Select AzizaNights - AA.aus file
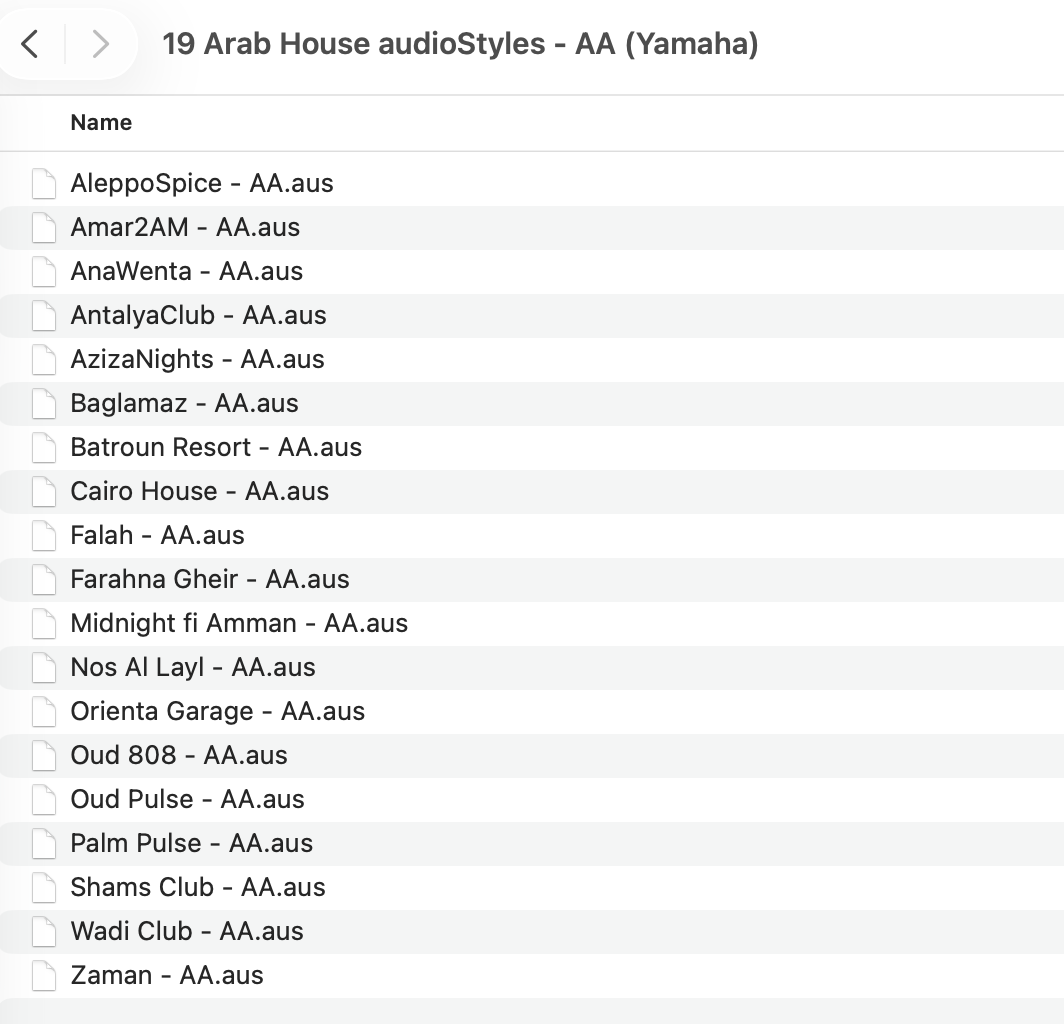Screen dimensions: 1064x1024 point(197,360)
